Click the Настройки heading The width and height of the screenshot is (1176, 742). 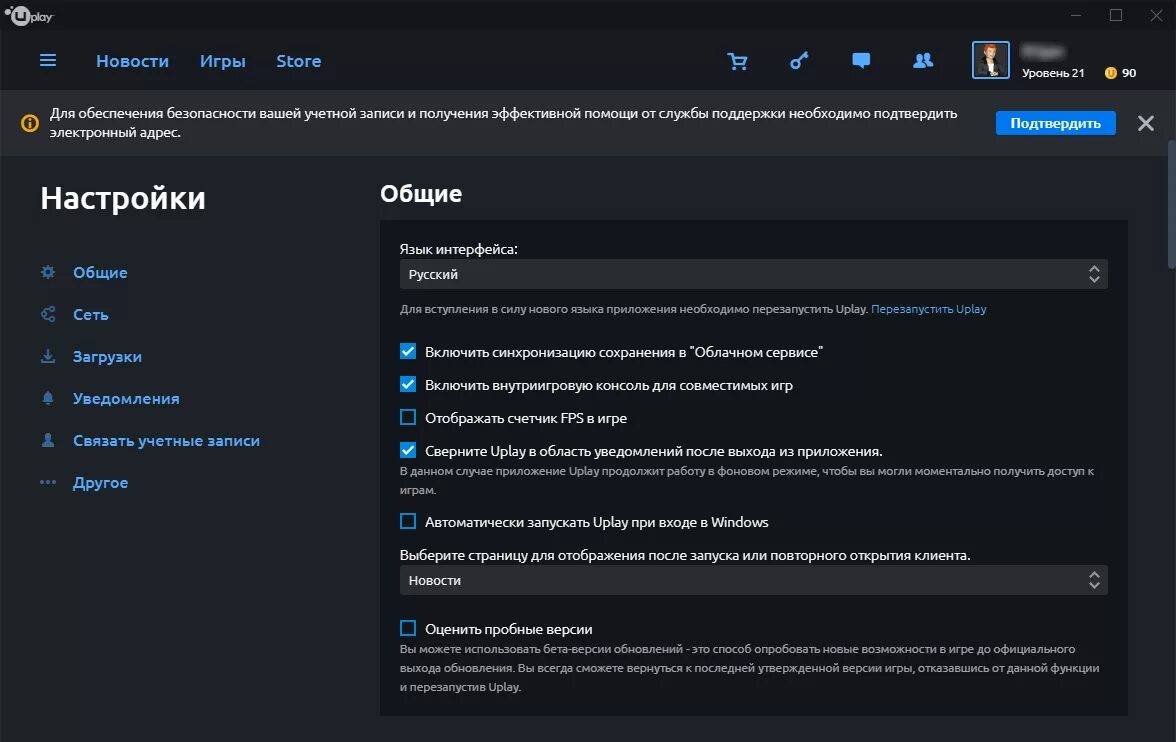pyautogui.click(x=123, y=198)
